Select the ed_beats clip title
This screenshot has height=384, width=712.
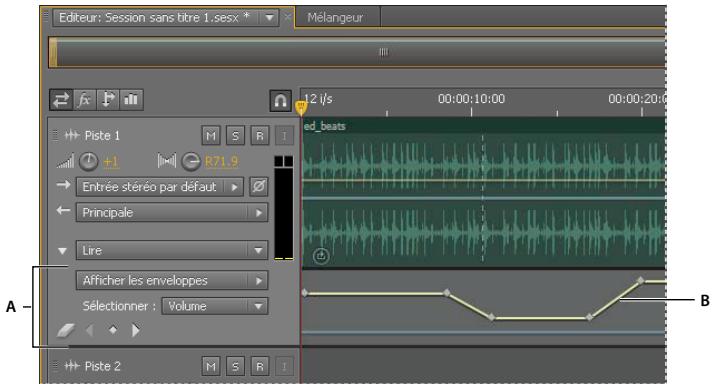point(325,126)
